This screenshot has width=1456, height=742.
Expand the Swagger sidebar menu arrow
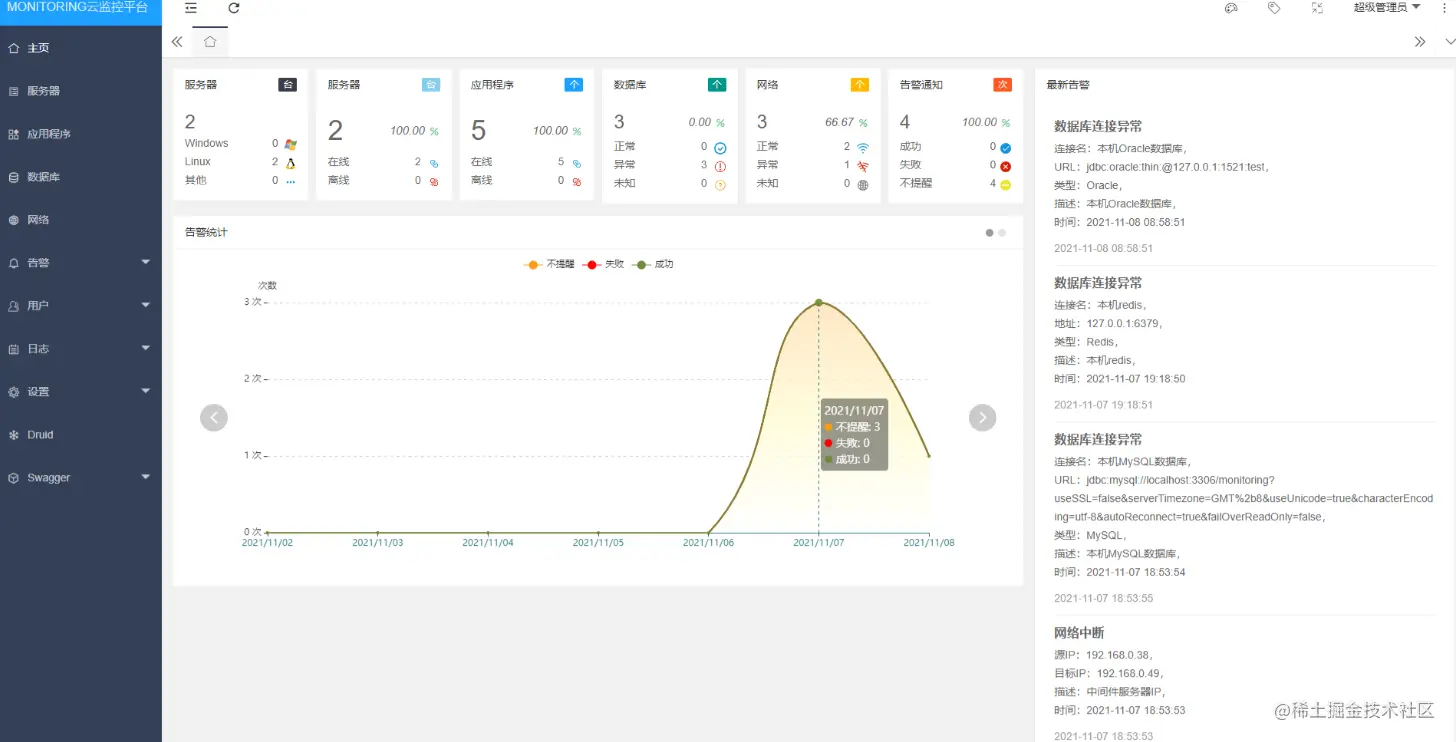click(x=146, y=477)
